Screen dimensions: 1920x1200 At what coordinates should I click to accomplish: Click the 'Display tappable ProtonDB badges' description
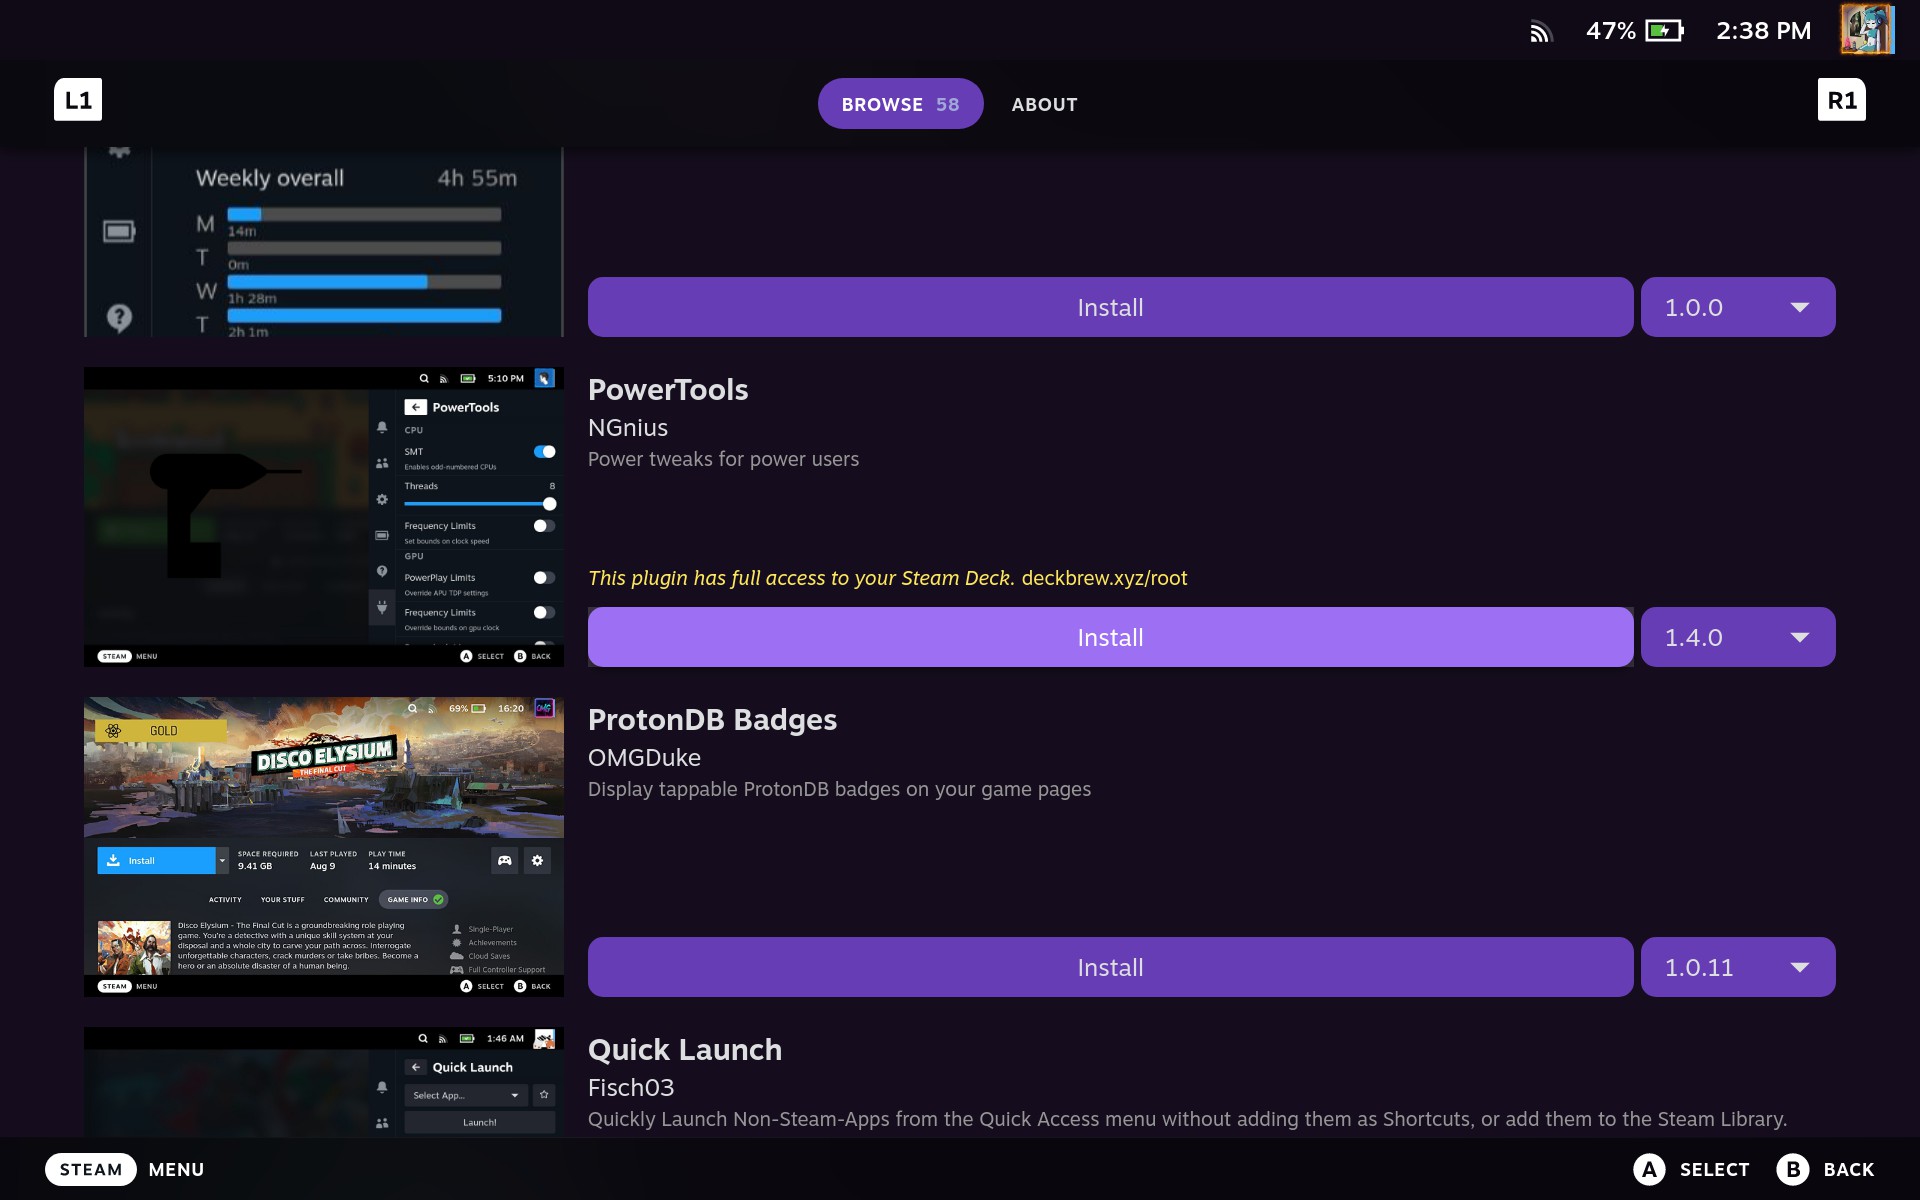click(839, 789)
